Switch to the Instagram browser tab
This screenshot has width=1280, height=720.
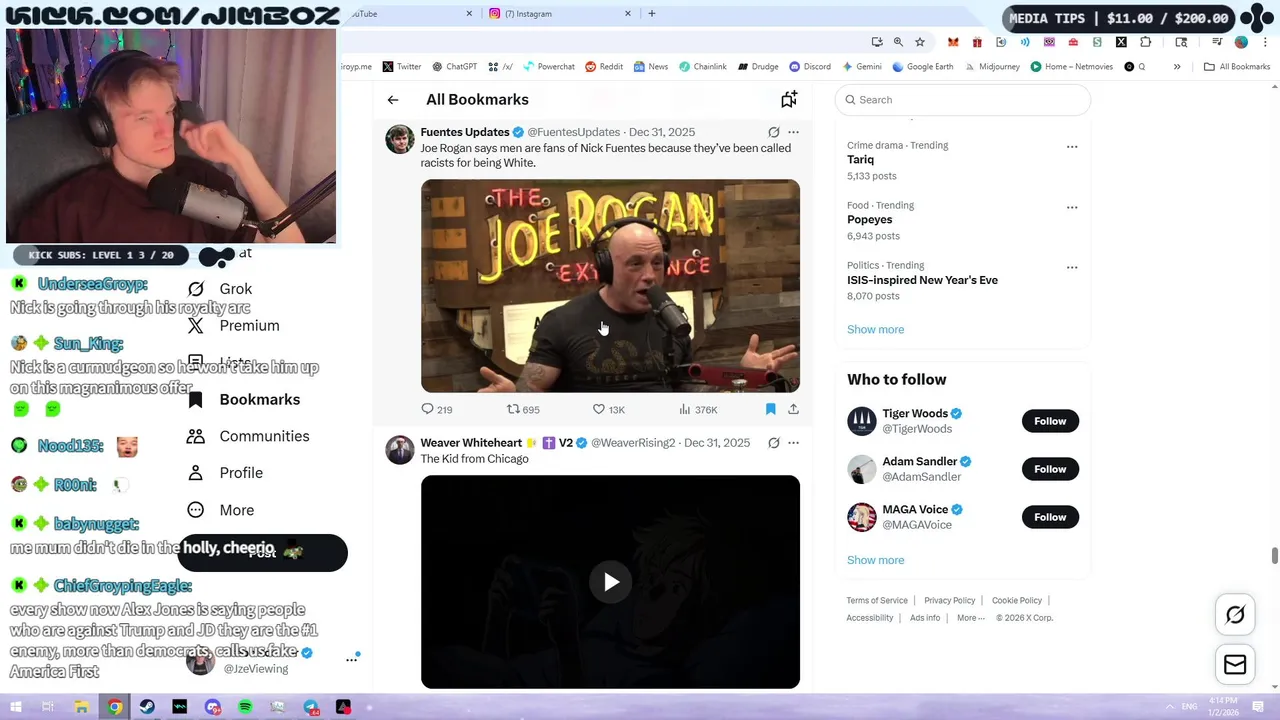click(x=561, y=14)
